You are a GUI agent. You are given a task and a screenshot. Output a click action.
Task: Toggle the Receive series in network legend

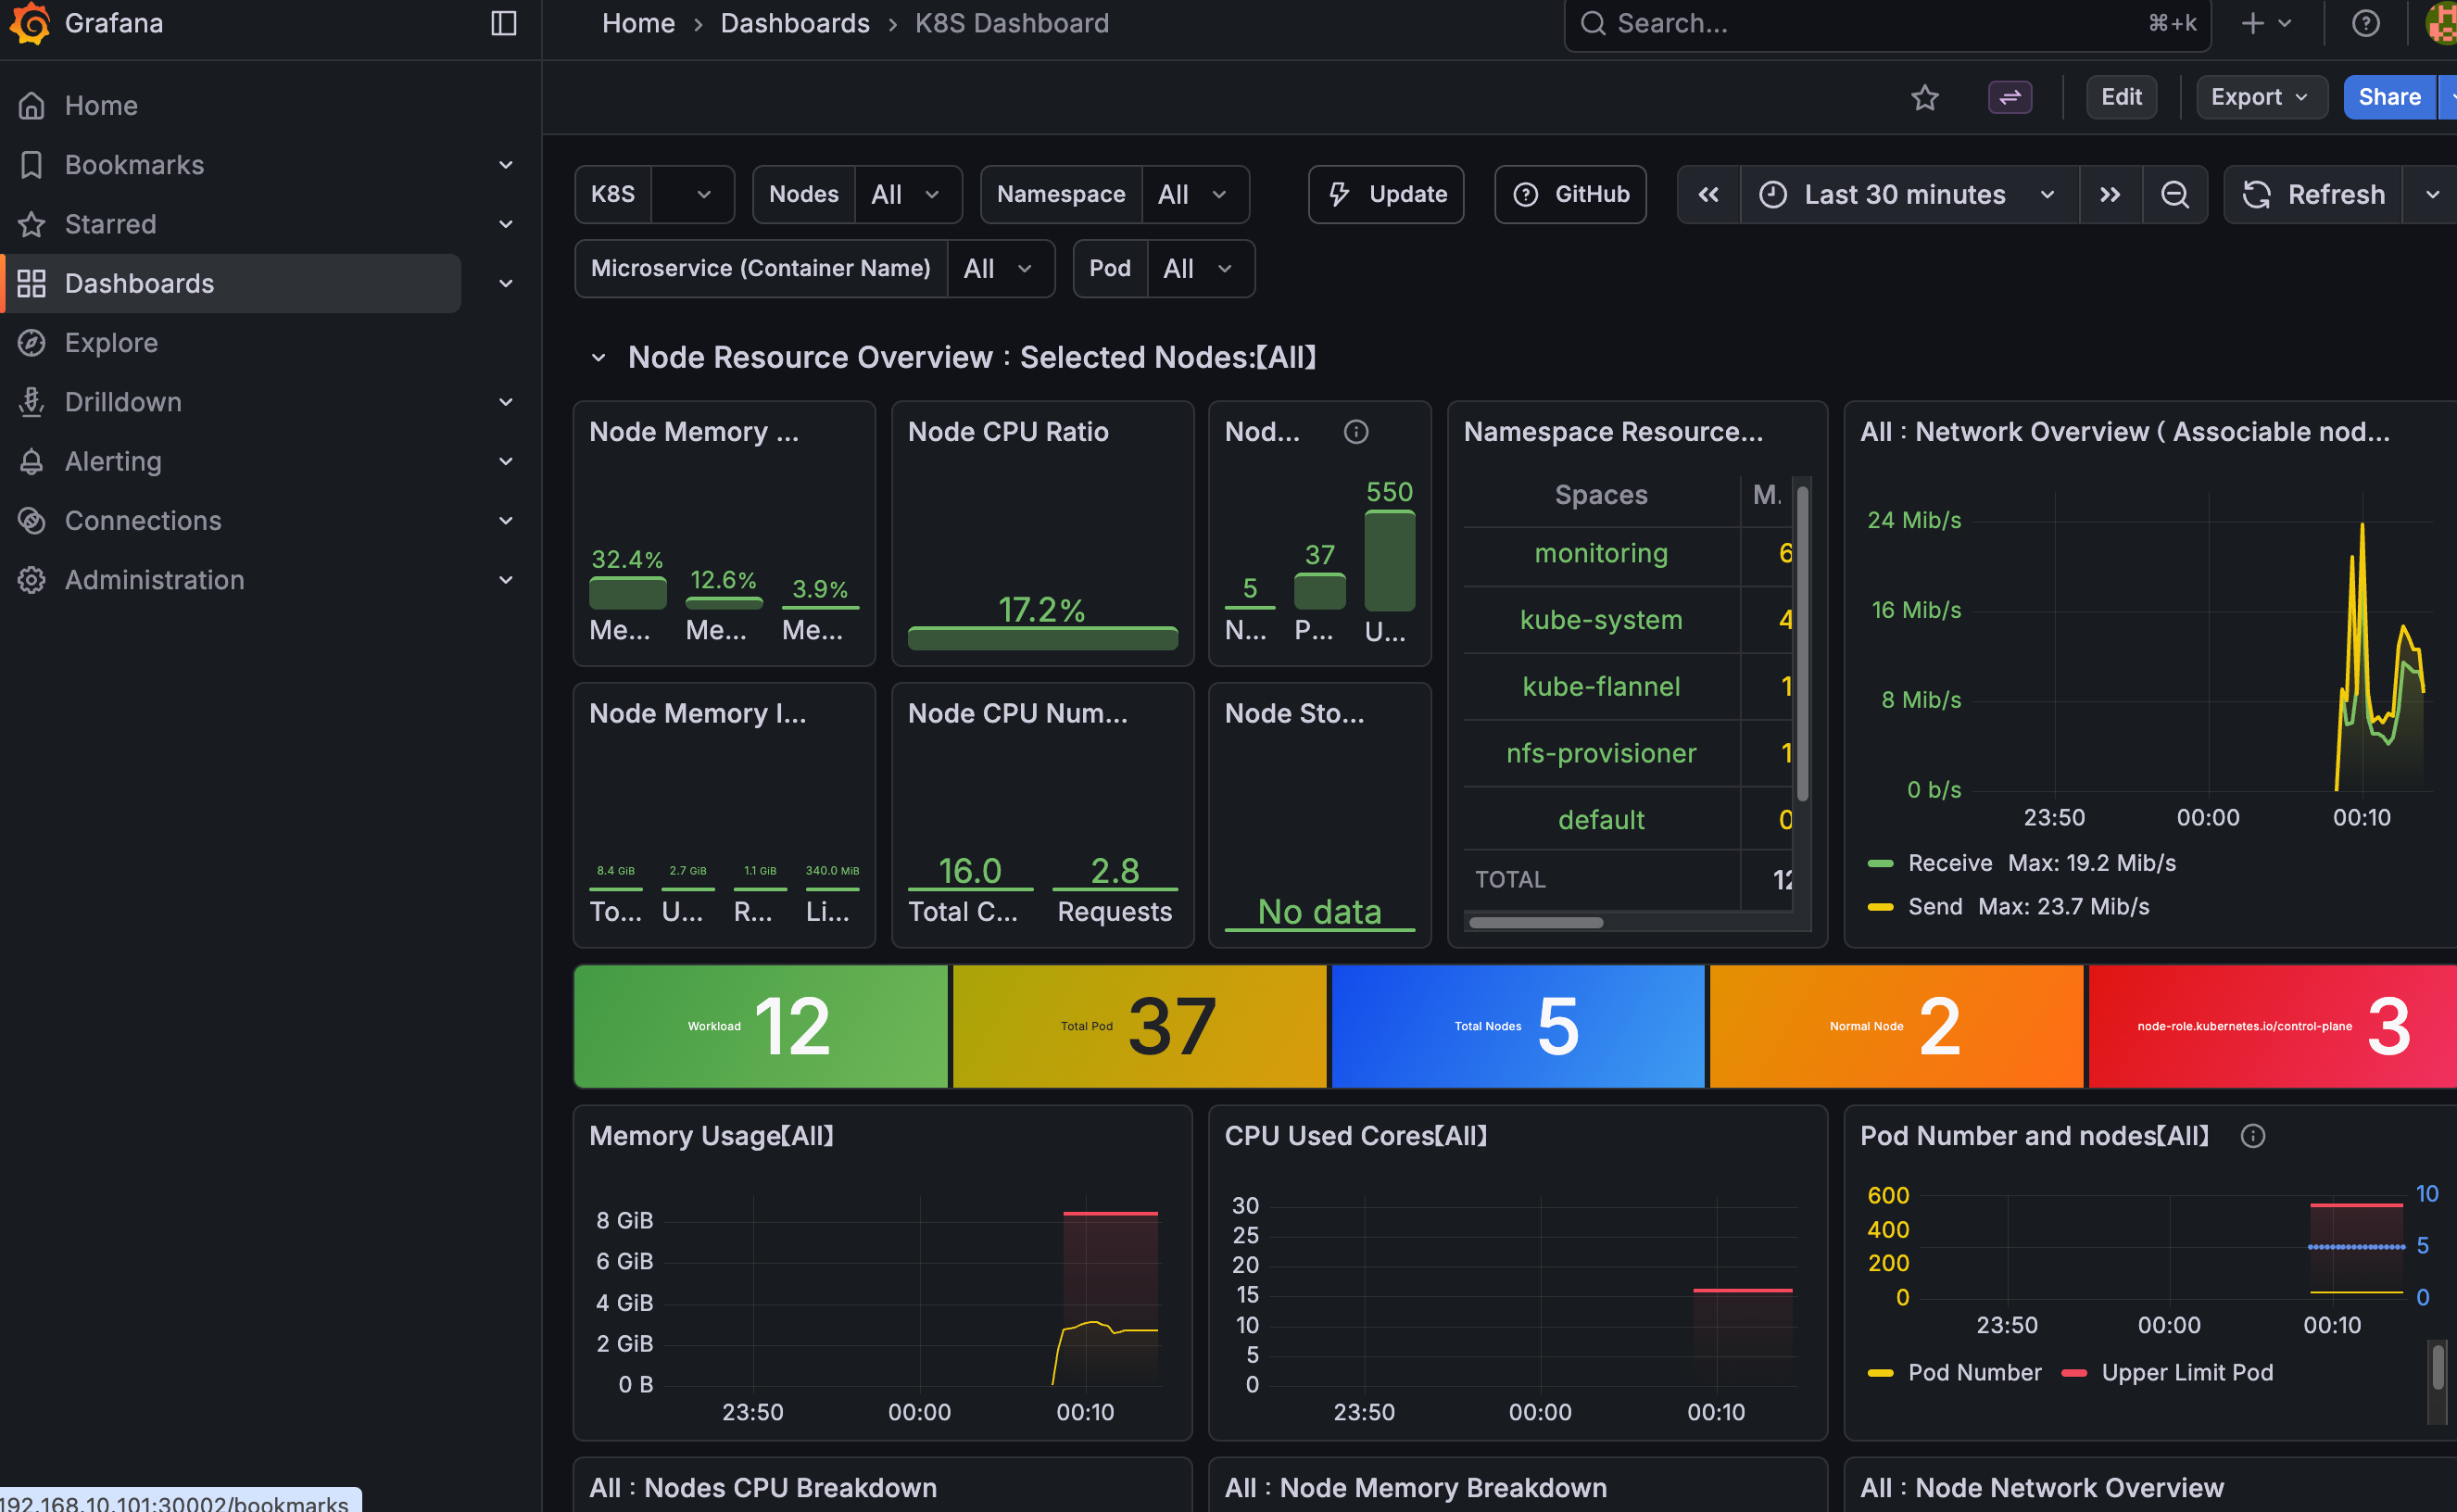(x=1949, y=863)
